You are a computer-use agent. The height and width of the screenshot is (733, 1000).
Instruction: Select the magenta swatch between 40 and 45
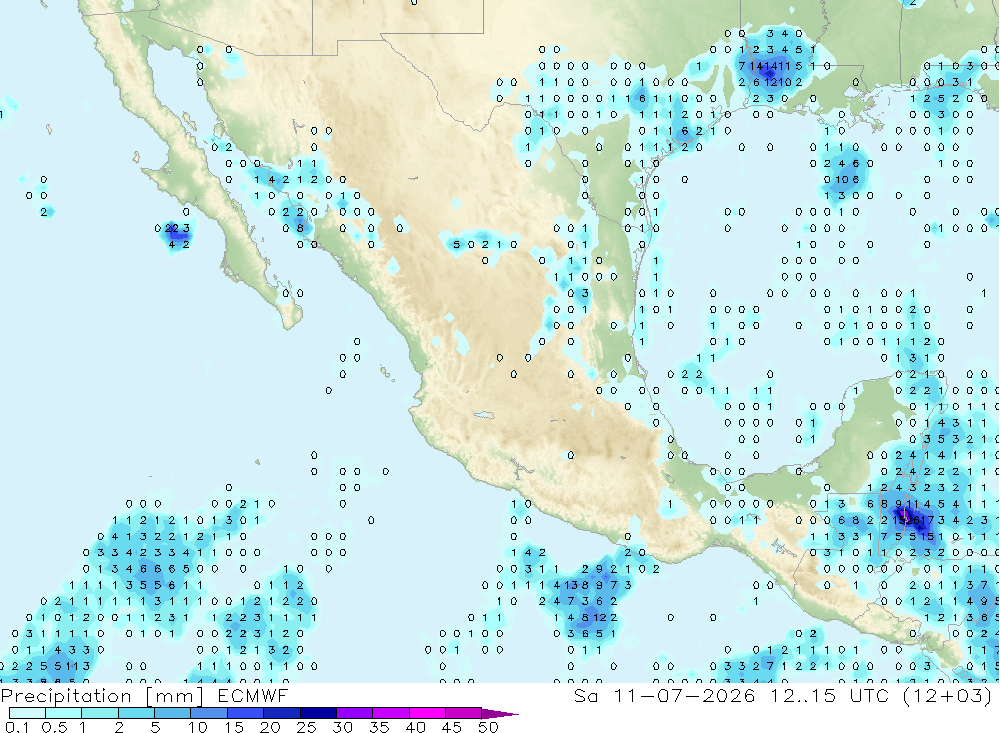427,713
